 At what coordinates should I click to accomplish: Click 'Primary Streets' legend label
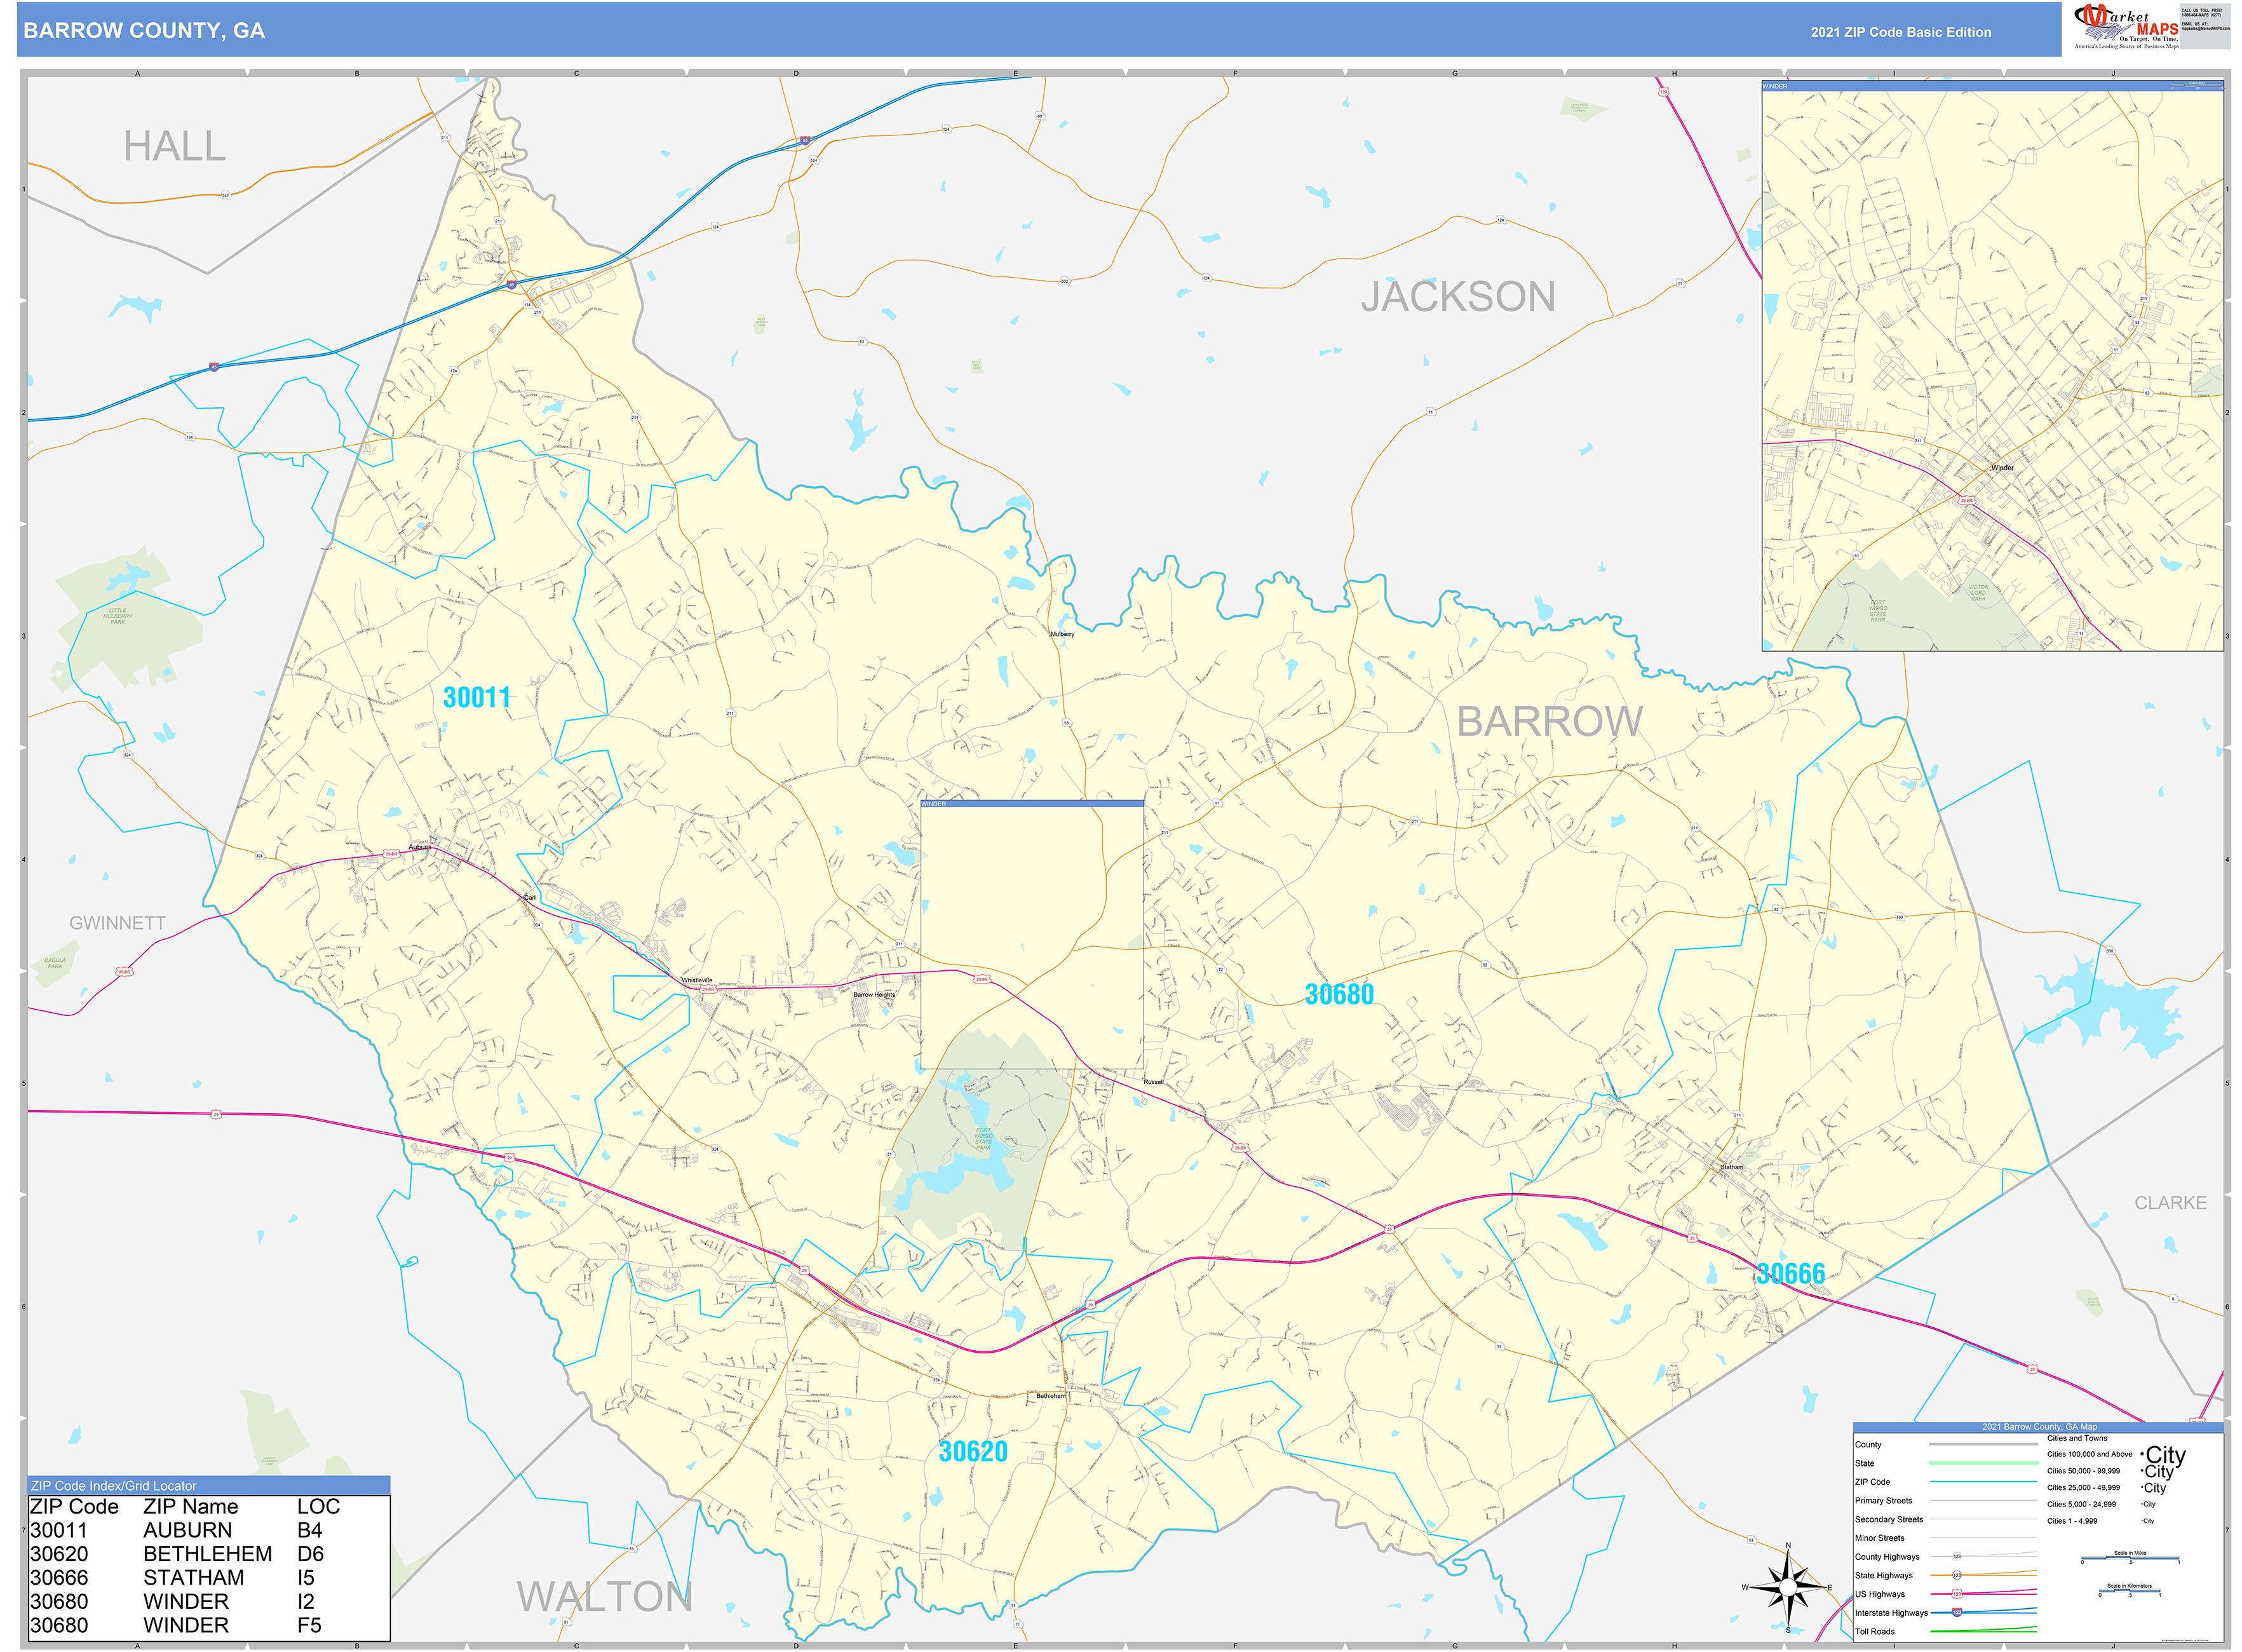(1883, 1501)
